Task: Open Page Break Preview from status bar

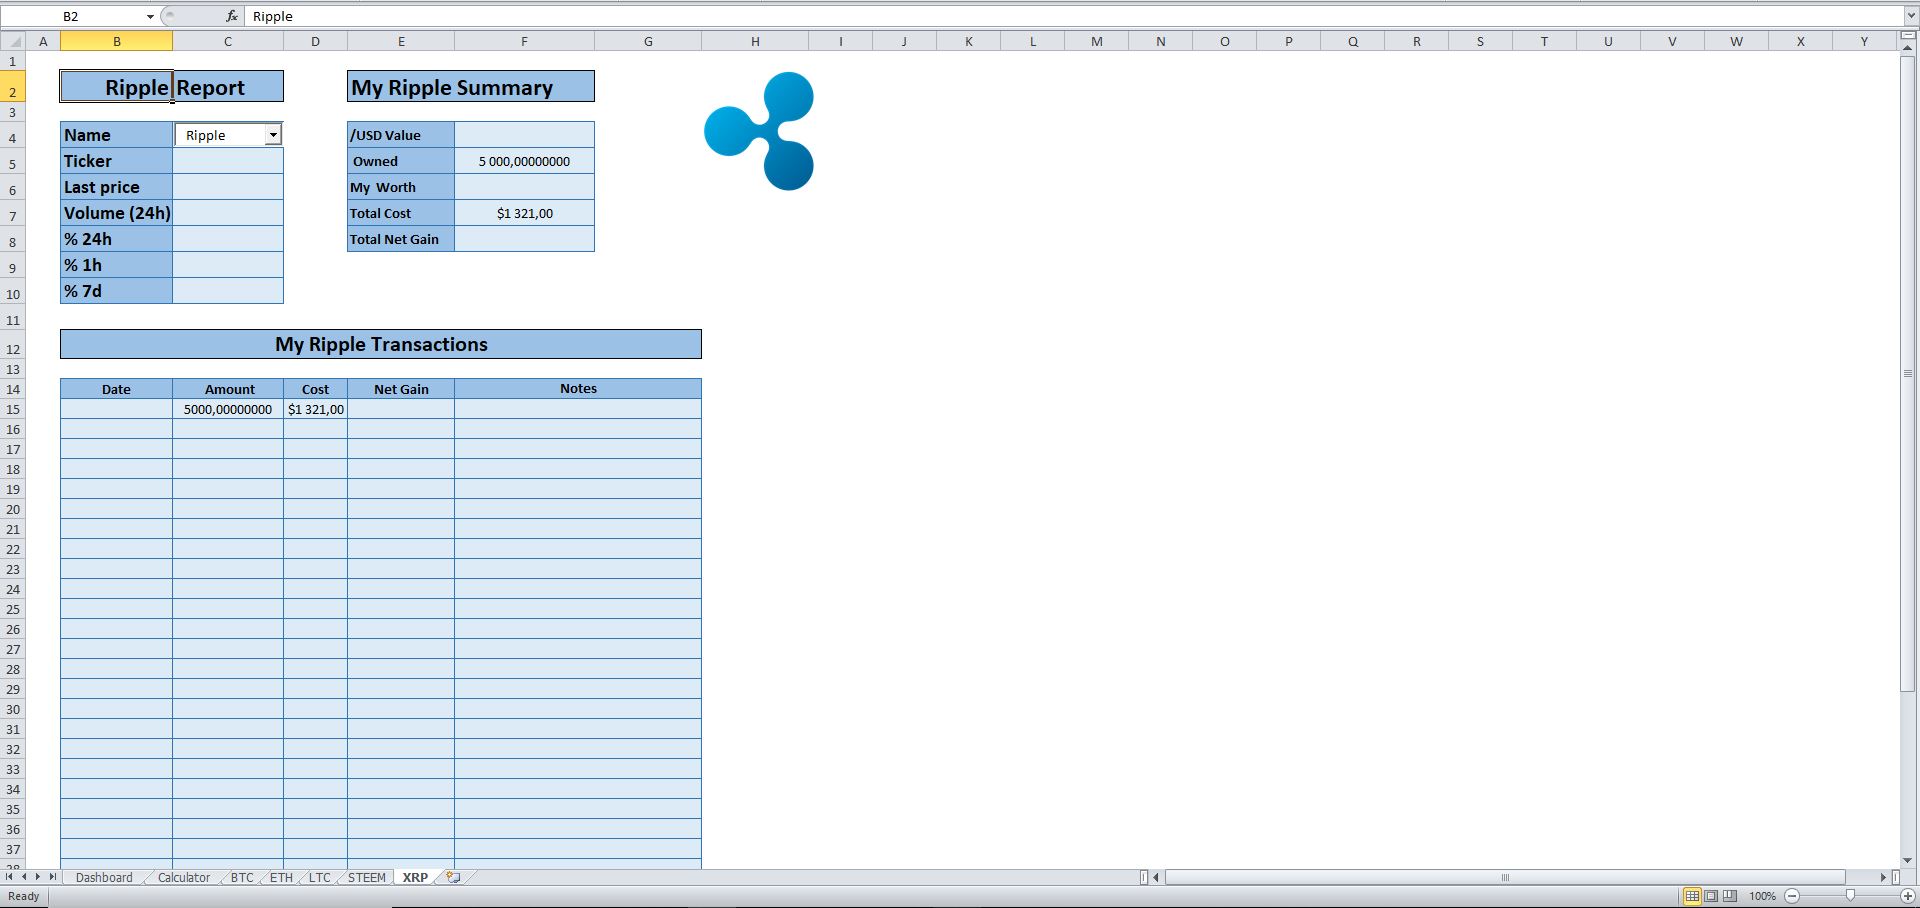Action: 1729,896
